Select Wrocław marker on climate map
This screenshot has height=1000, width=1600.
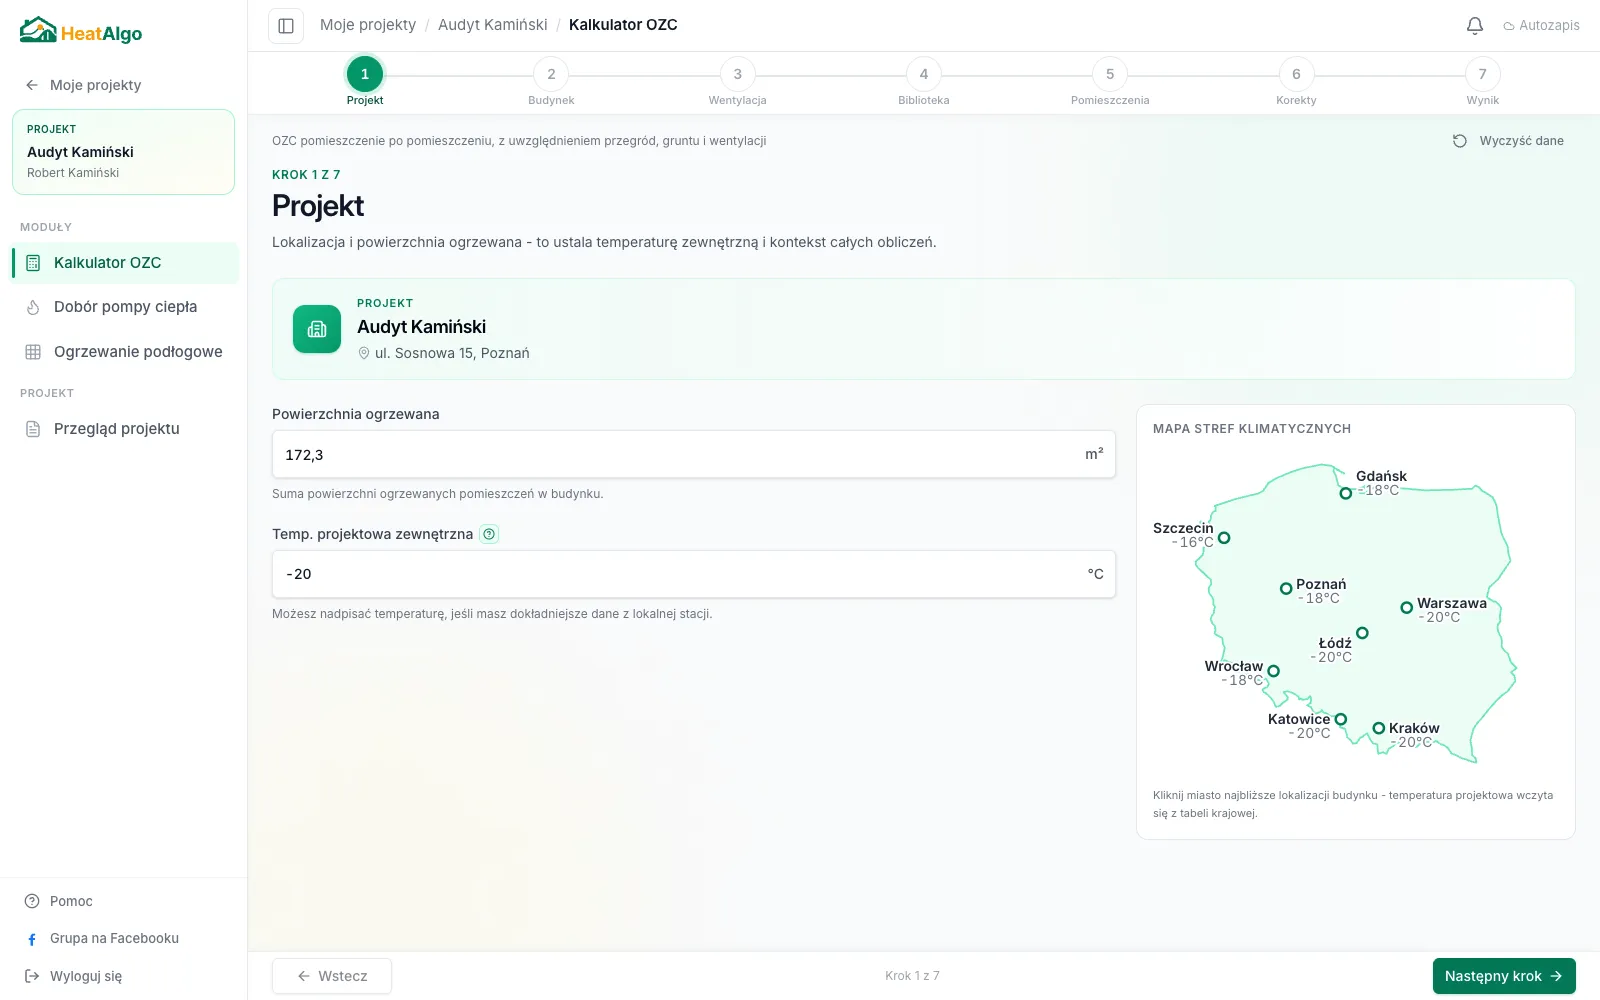(1273, 671)
